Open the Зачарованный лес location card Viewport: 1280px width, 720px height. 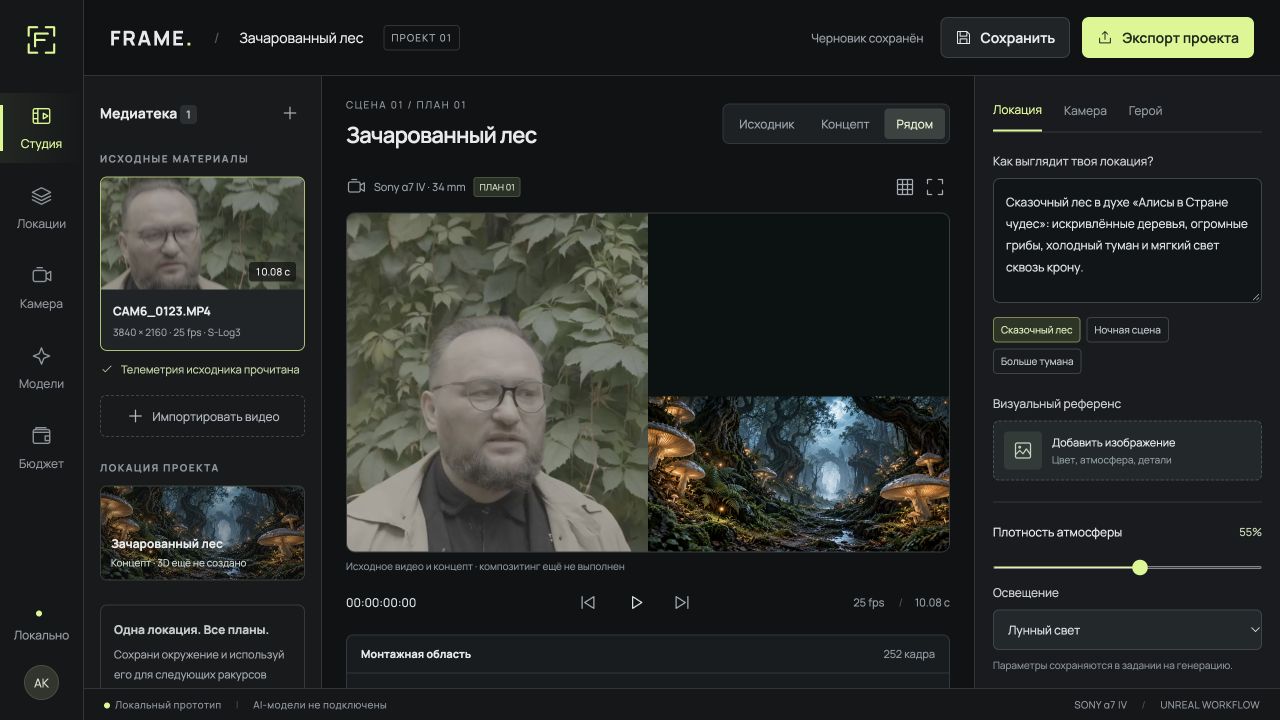click(x=202, y=533)
